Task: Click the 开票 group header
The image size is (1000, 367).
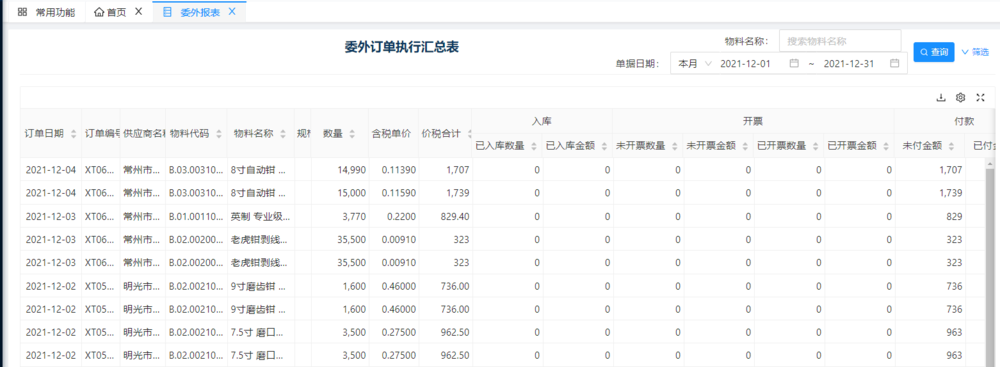Action: (753, 121)
